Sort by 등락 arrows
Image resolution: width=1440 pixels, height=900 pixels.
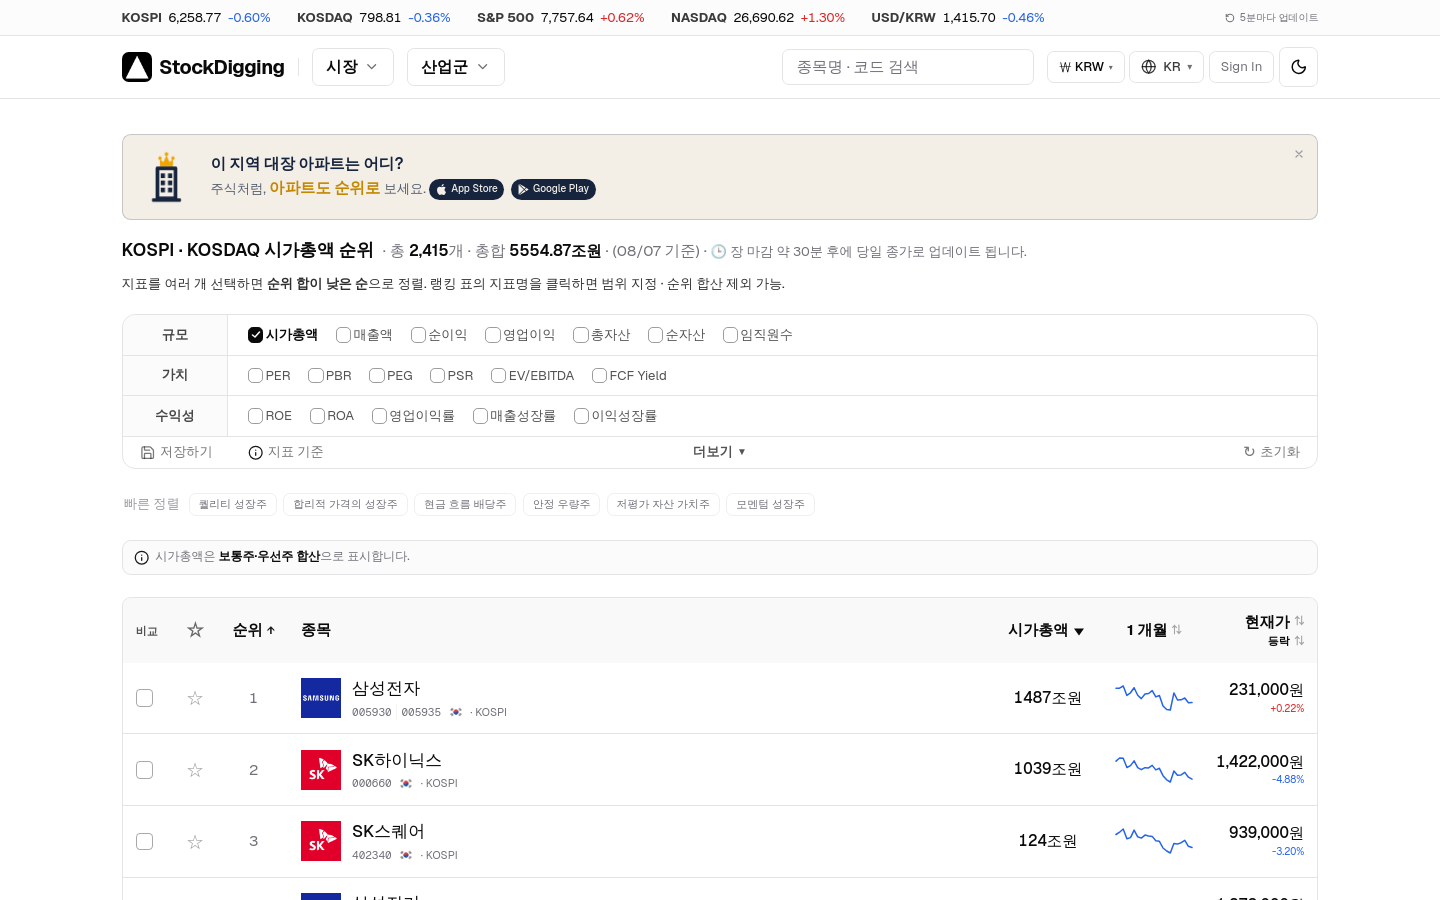point(1299,641)
